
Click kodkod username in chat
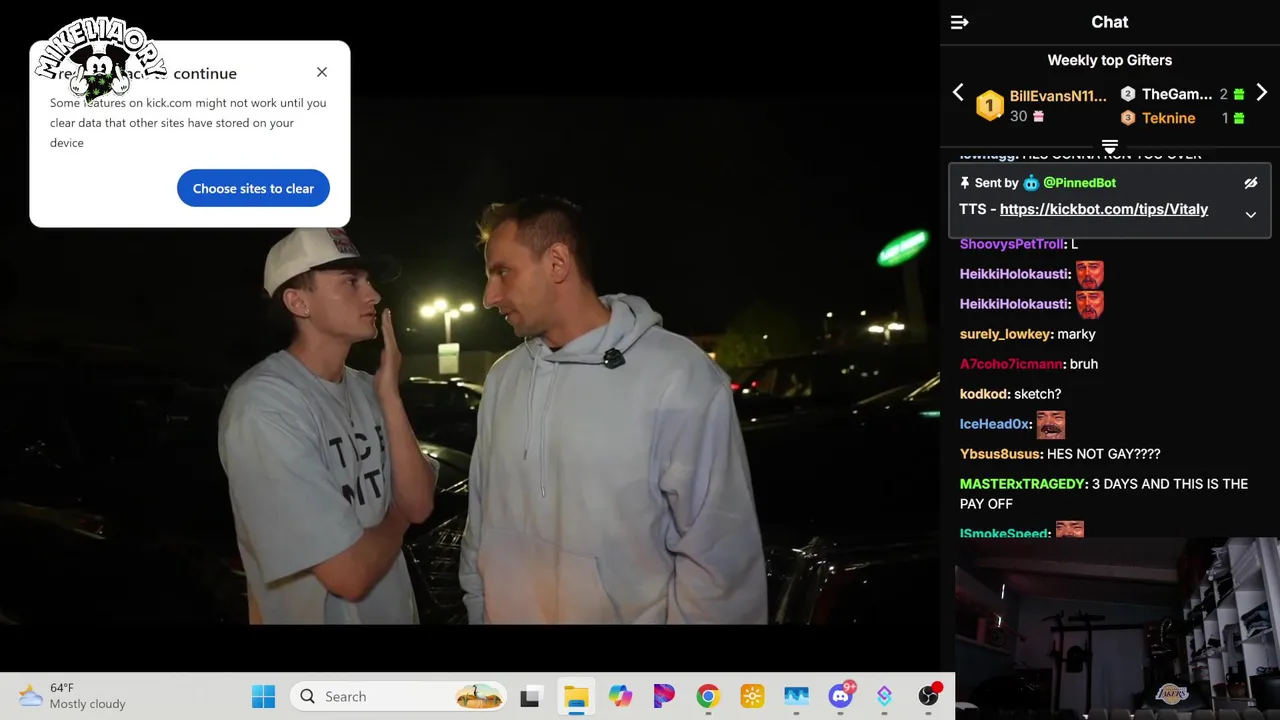(984, 394)
